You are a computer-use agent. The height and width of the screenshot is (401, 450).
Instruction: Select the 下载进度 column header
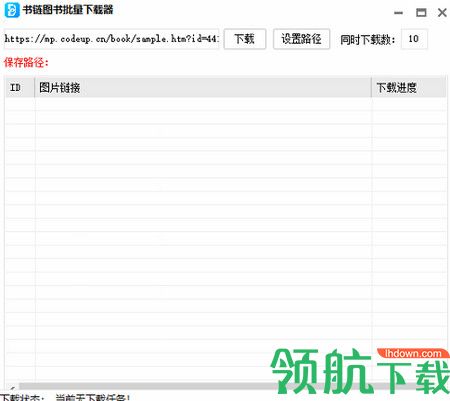(x=409, y=88)
